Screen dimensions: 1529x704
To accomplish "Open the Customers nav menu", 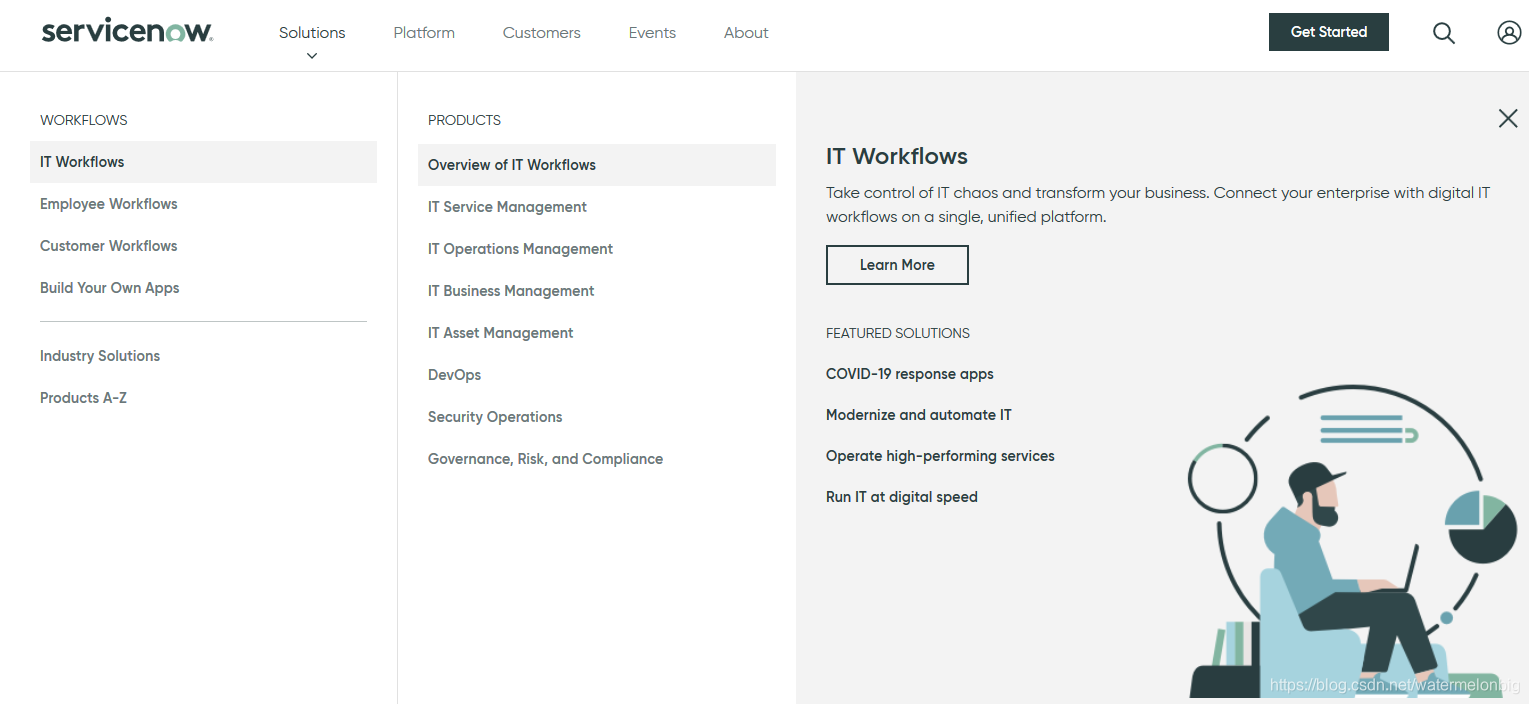I will (541, 33).
